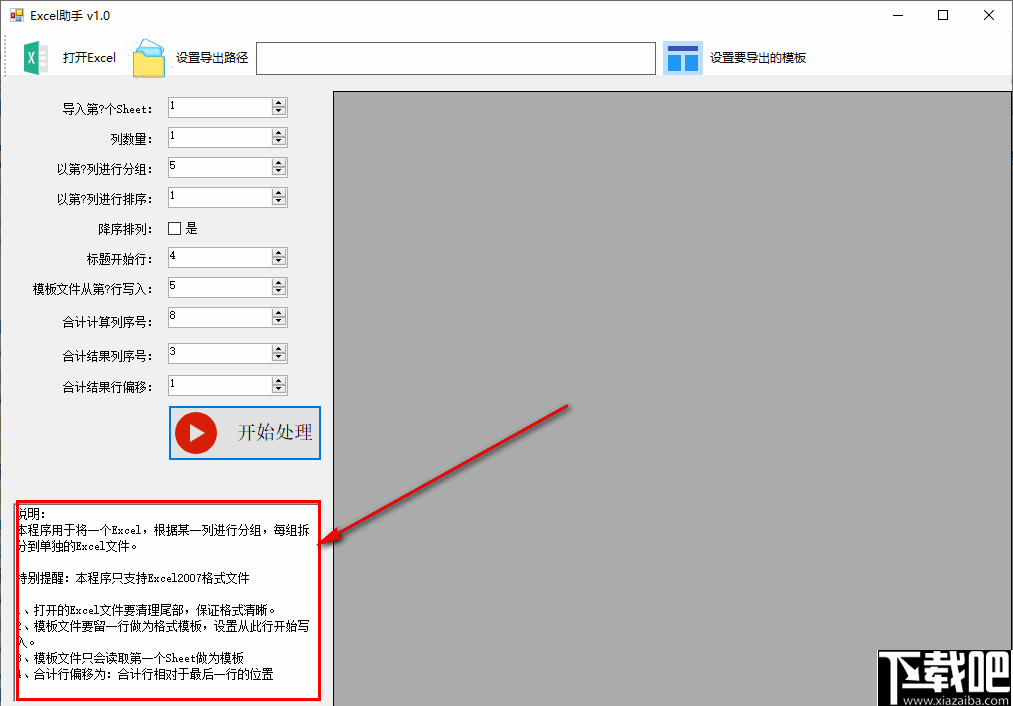The width and height of the screenshot is (1013, 706).
Task: Focus the 标题开始行 number field
Action: coord(220,257)
